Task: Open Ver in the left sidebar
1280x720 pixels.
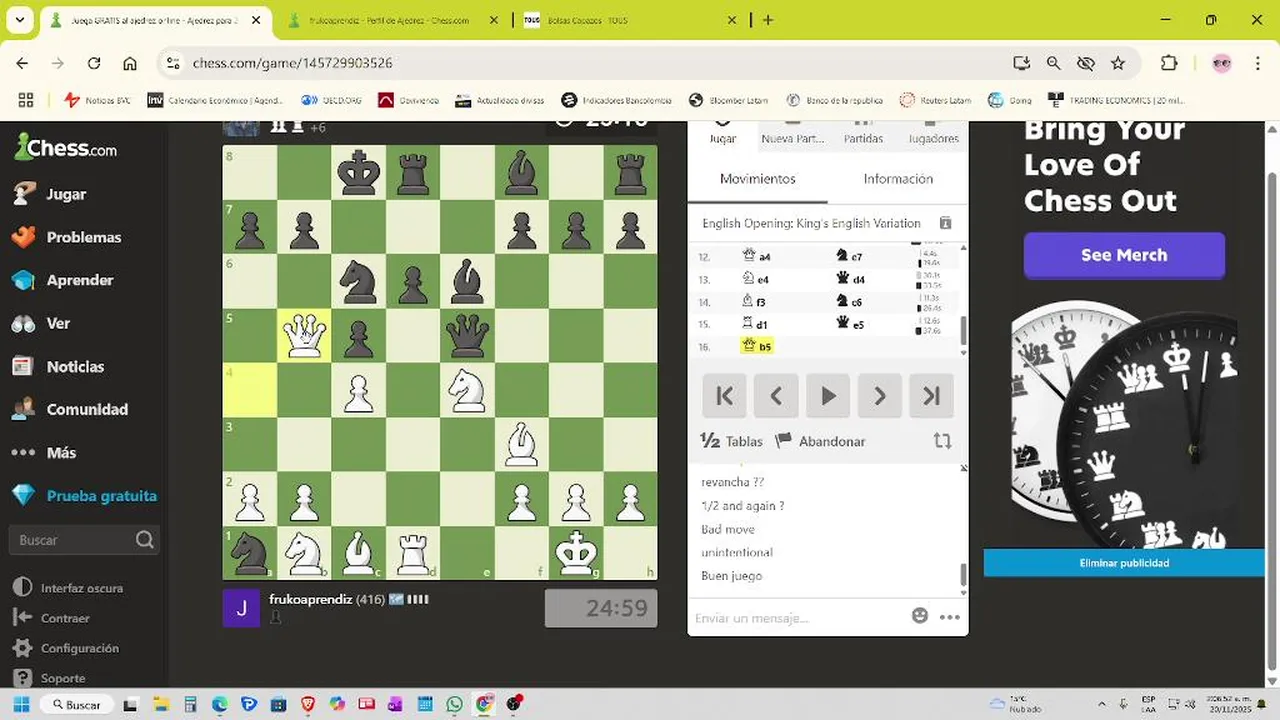Action: pos(58,323)
